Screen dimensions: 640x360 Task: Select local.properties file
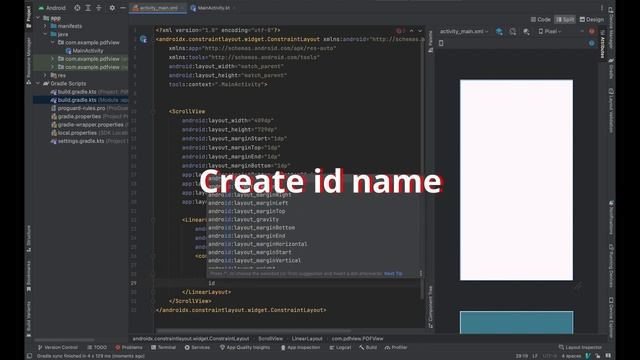pos(89,133)
